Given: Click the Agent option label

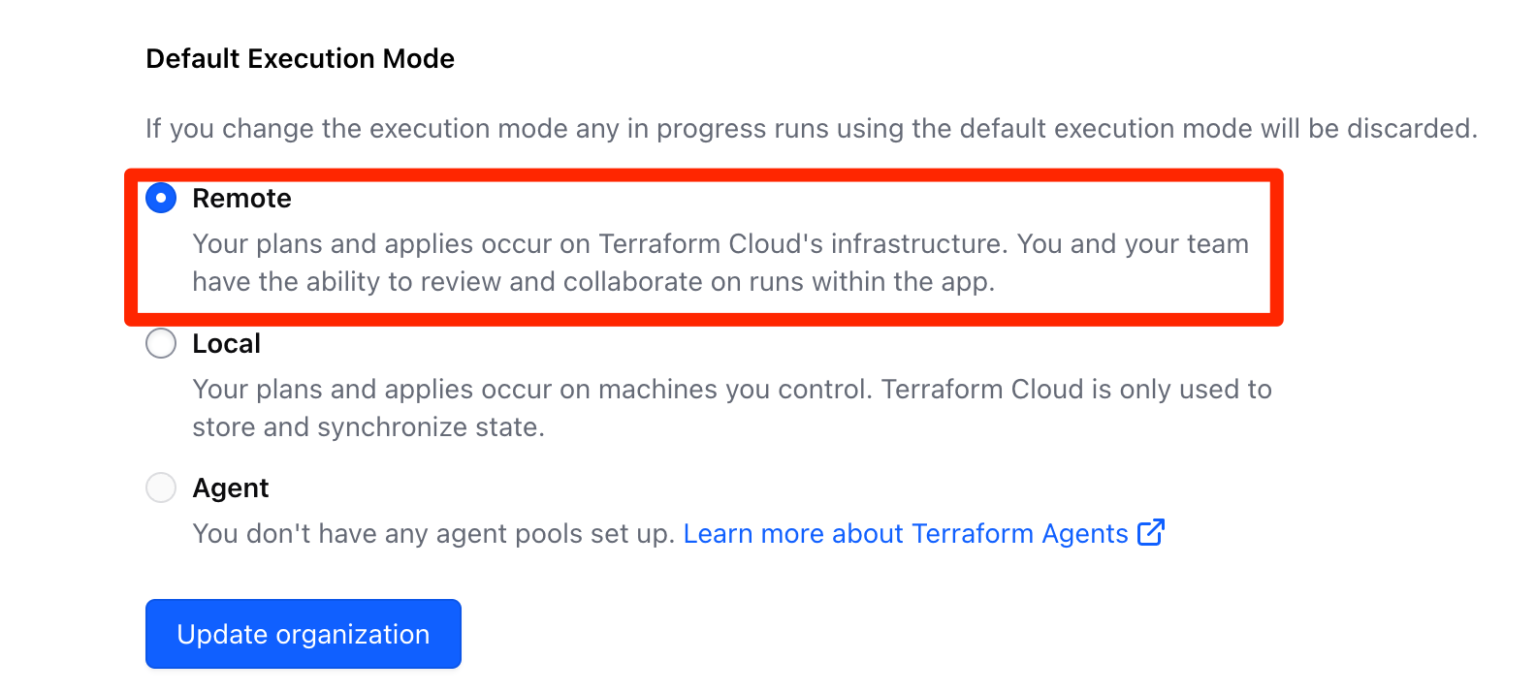Looking at the screenshot, I should (x=229, y=488).
